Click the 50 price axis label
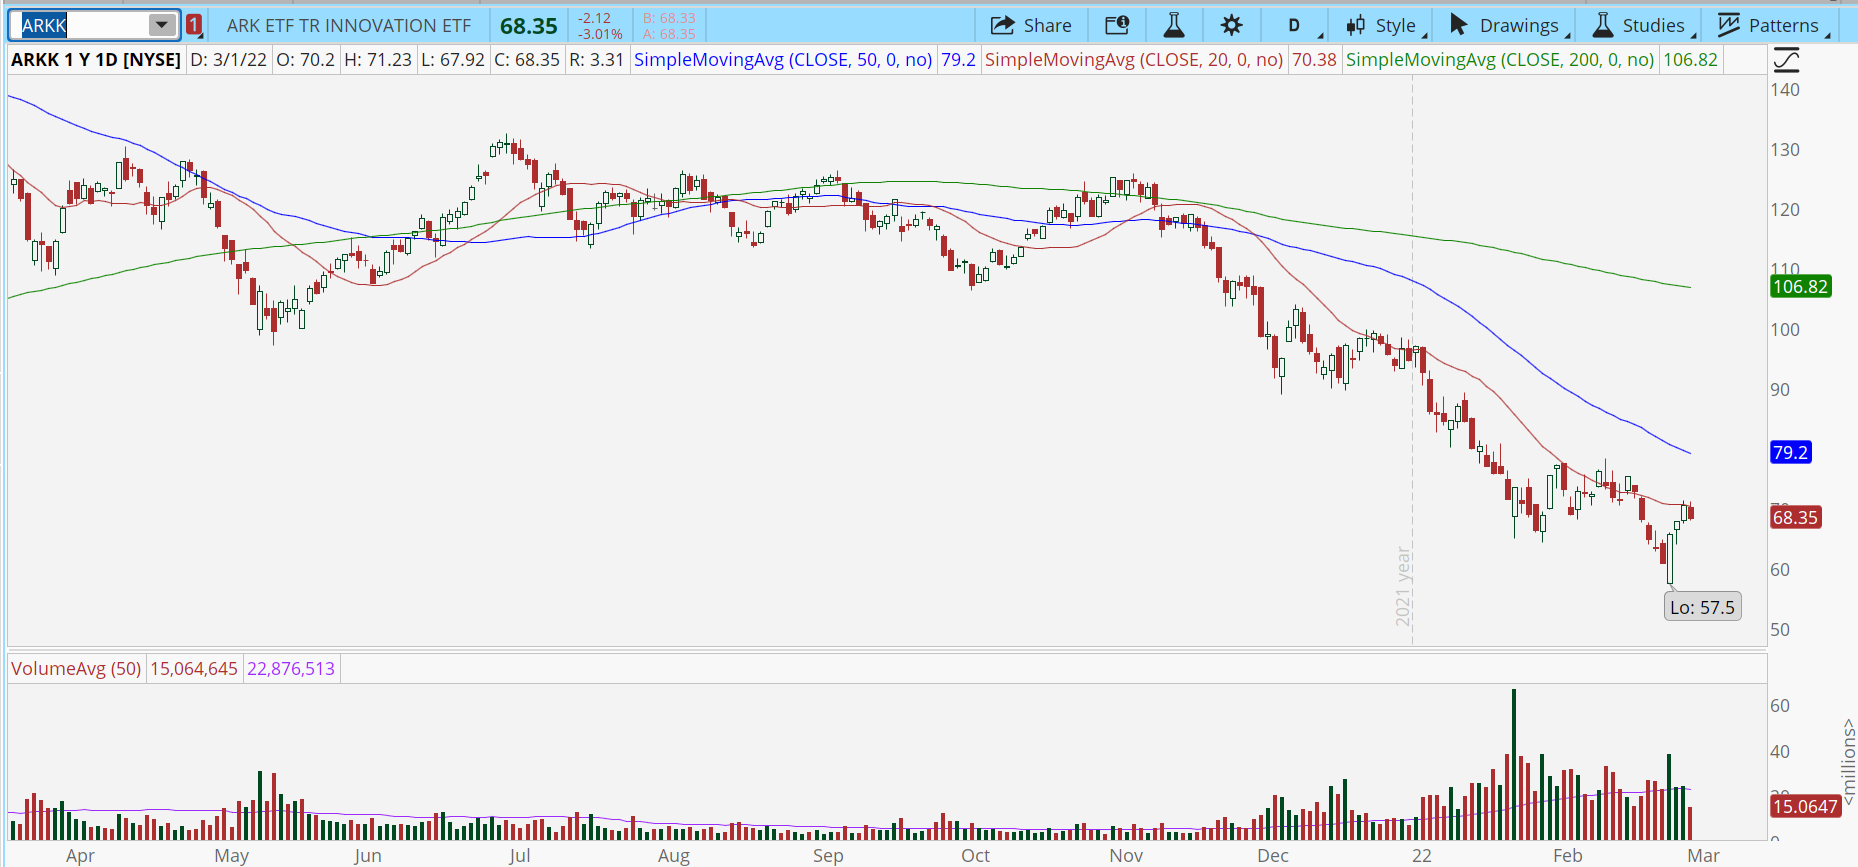 [1780, 630]
